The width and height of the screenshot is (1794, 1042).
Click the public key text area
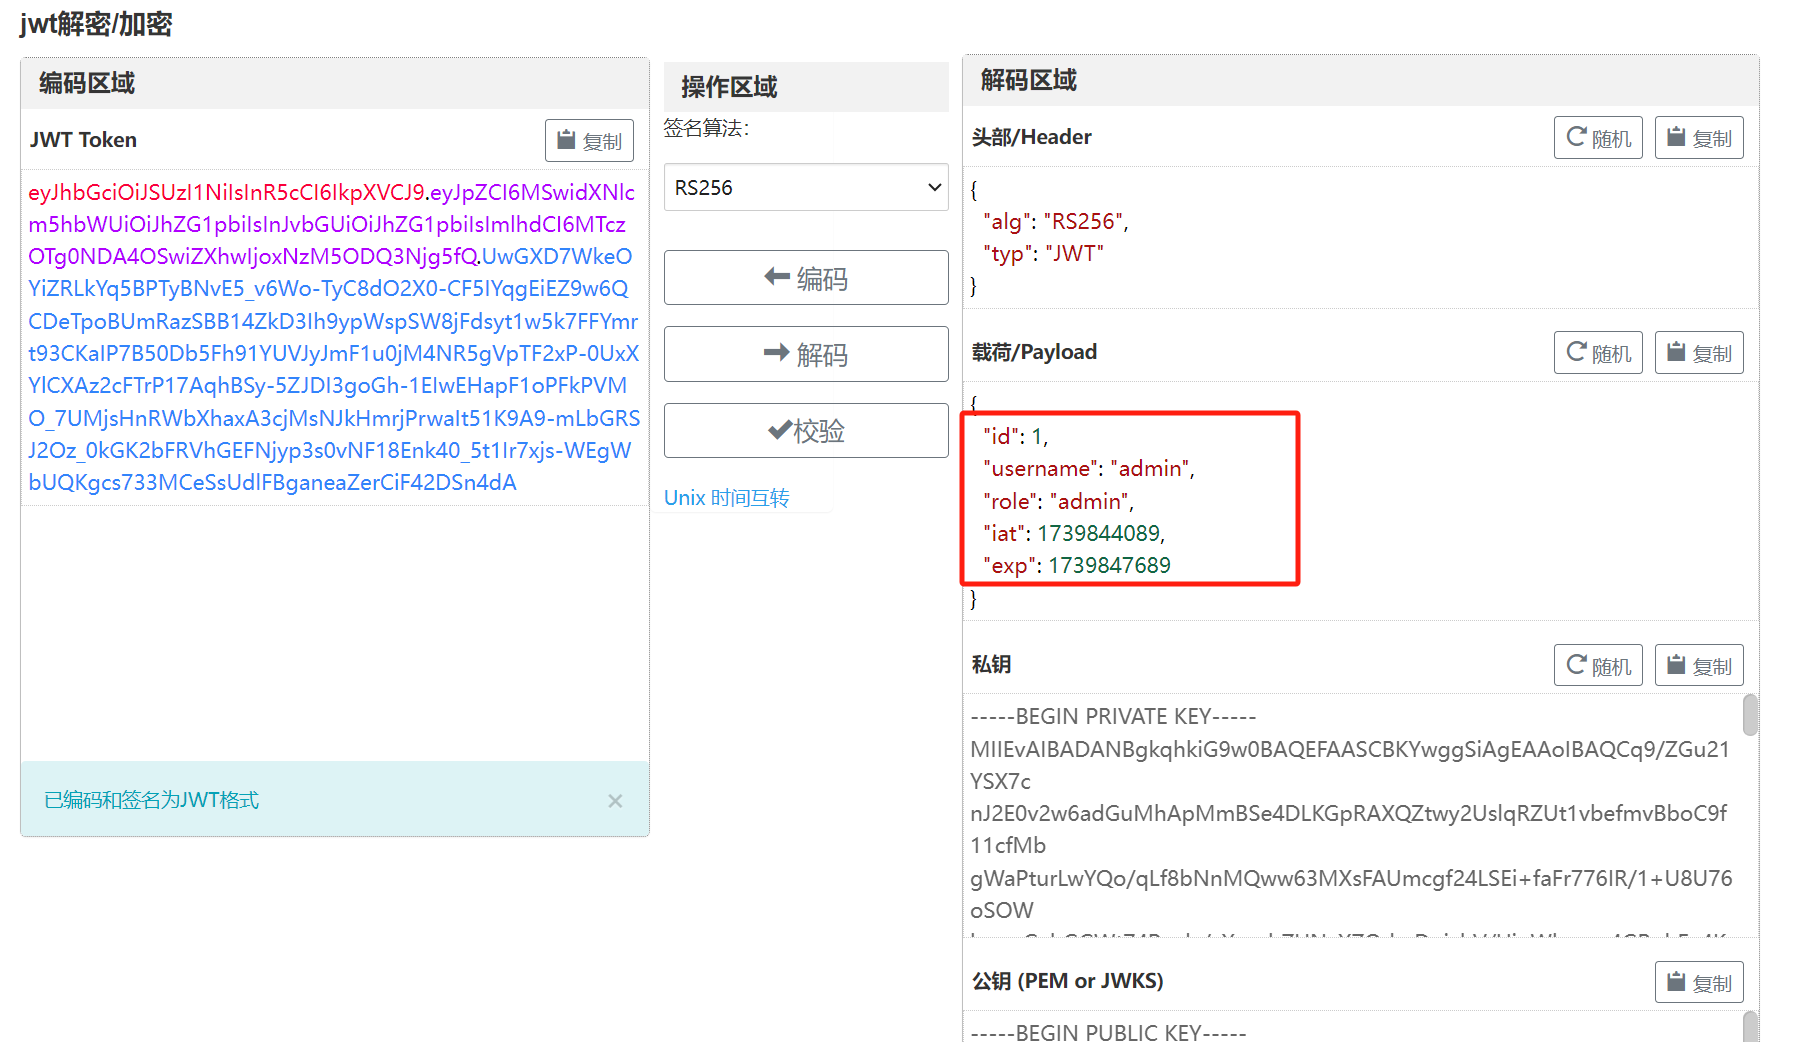[1350, 1030]
